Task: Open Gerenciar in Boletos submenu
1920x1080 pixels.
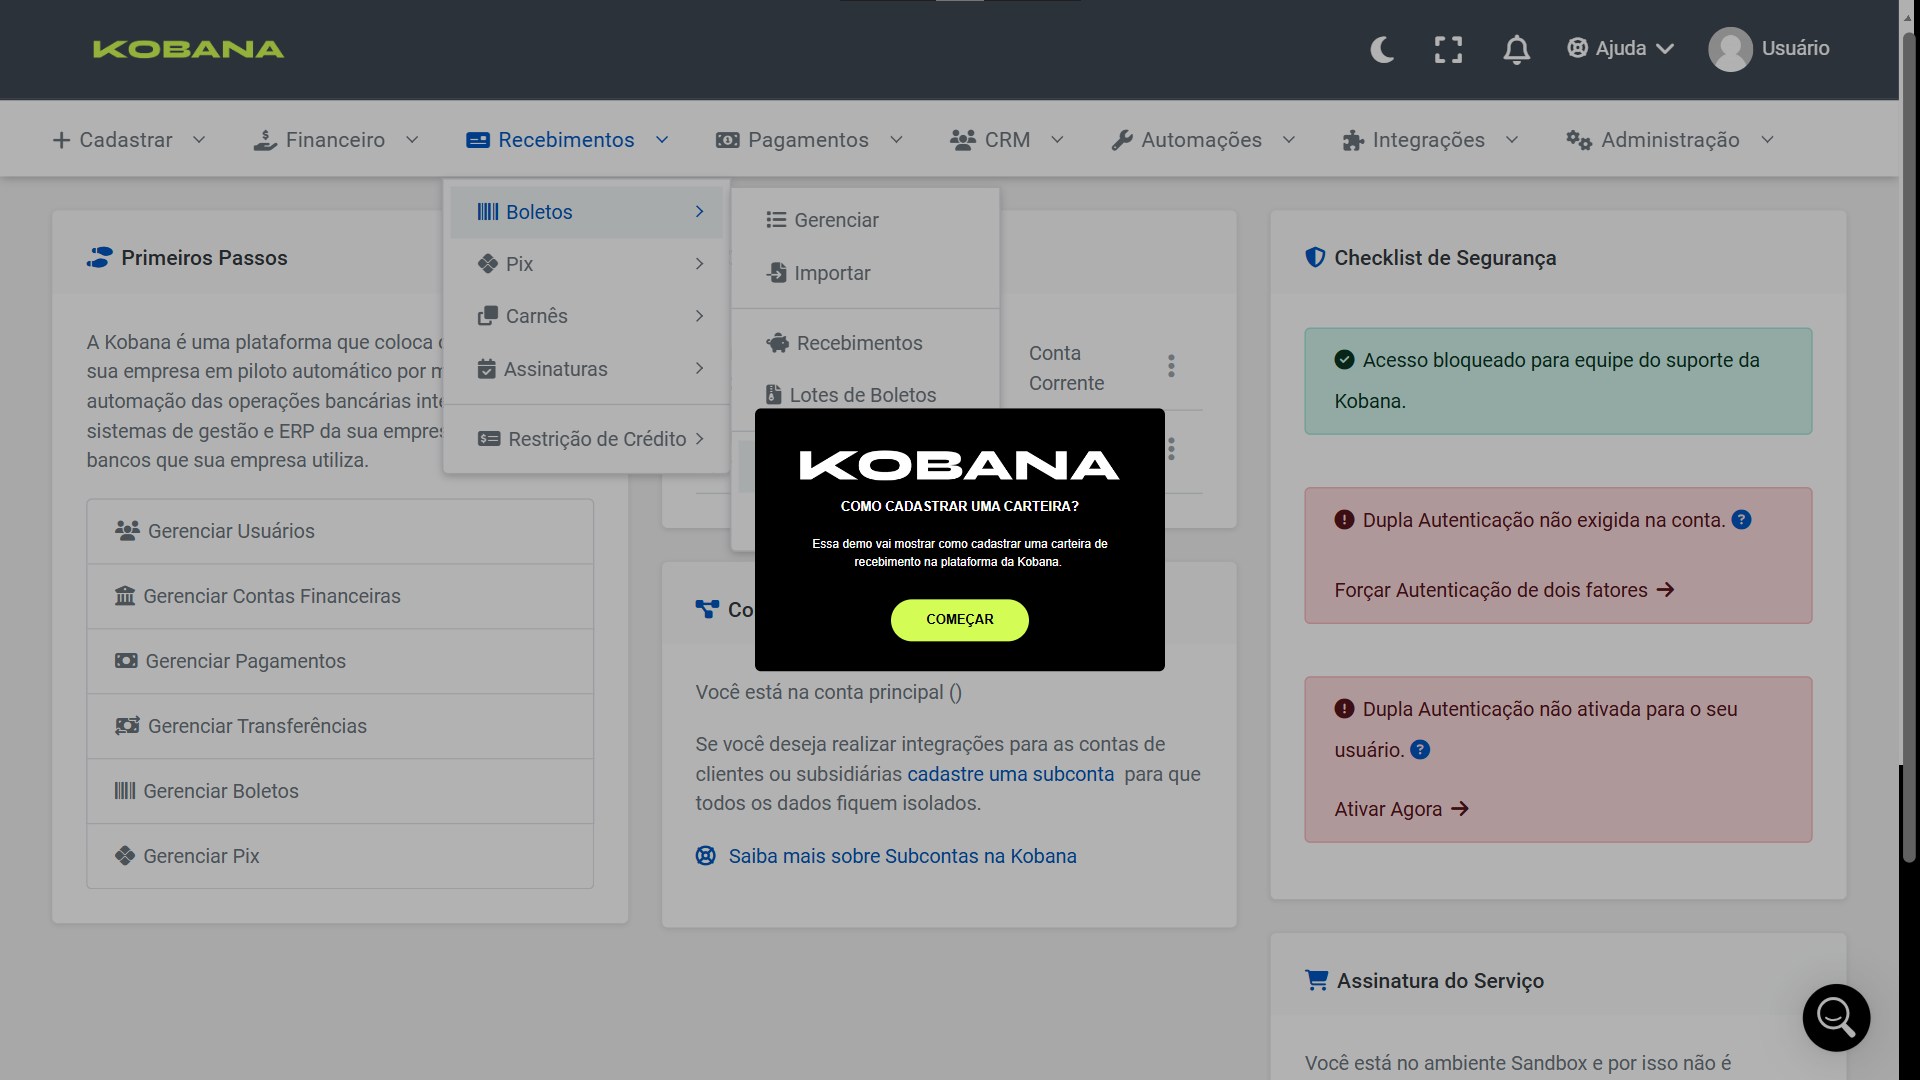Action: point(865,220)
